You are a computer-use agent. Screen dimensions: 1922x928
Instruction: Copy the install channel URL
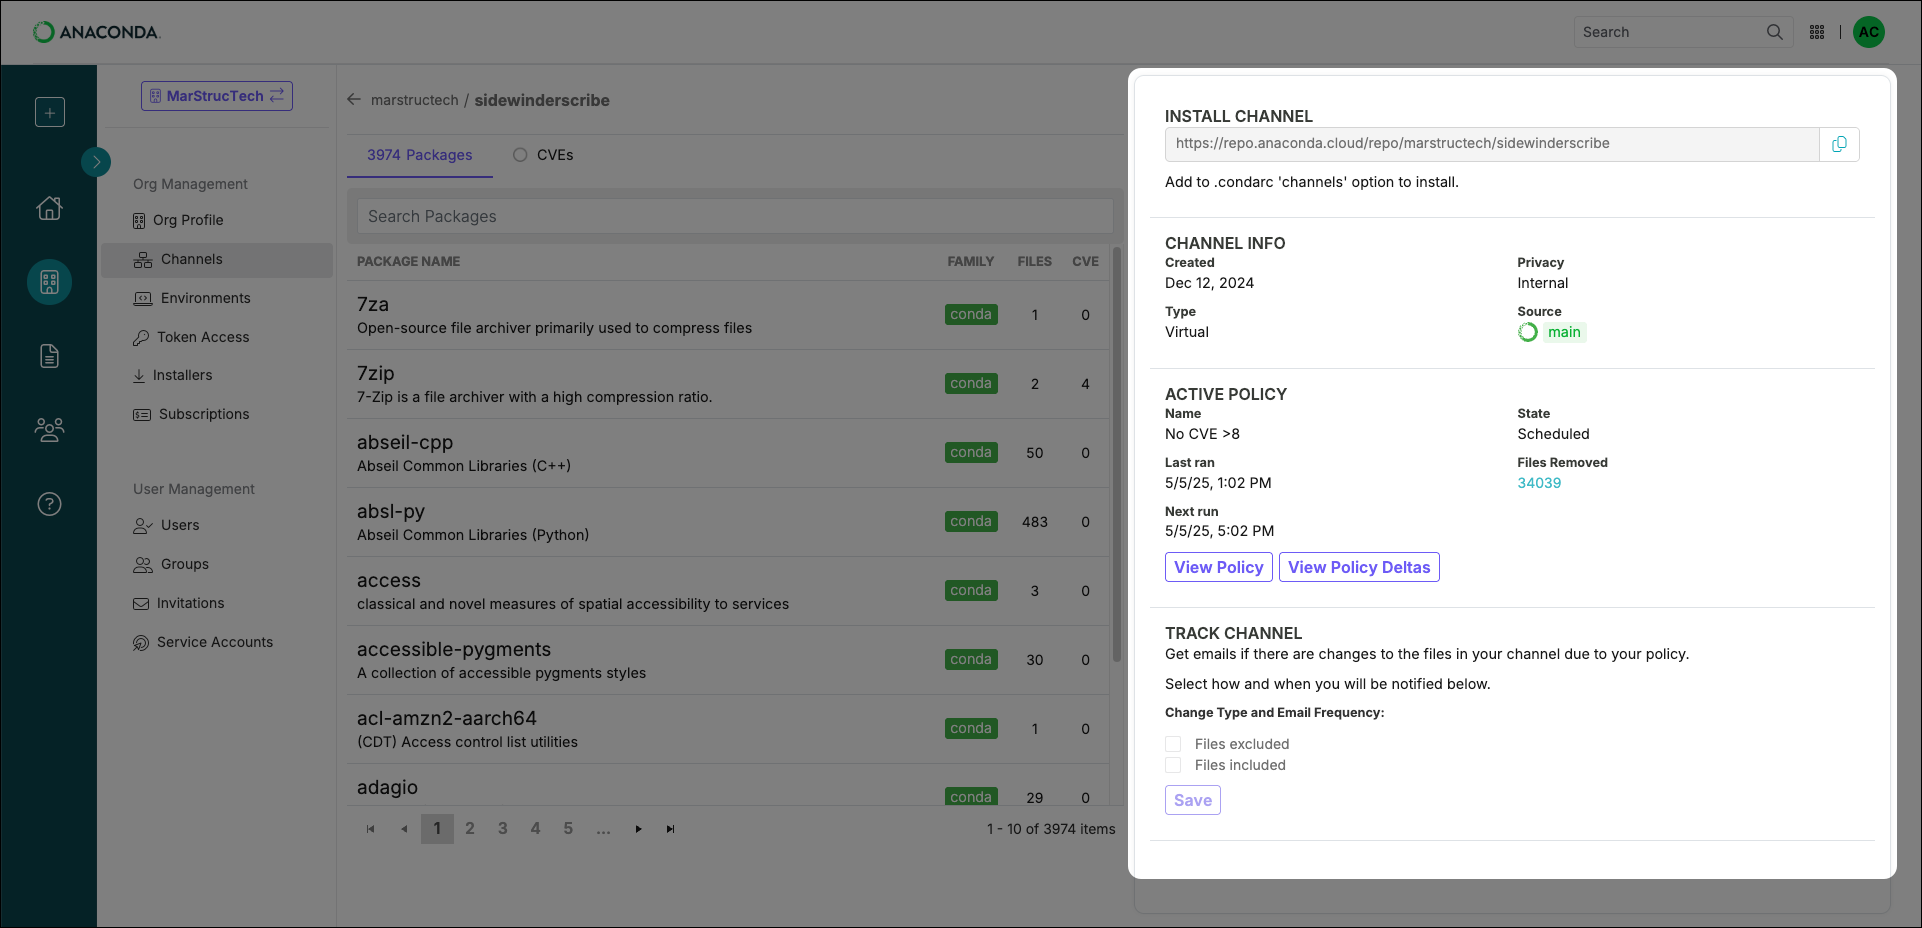(1839, 144)
